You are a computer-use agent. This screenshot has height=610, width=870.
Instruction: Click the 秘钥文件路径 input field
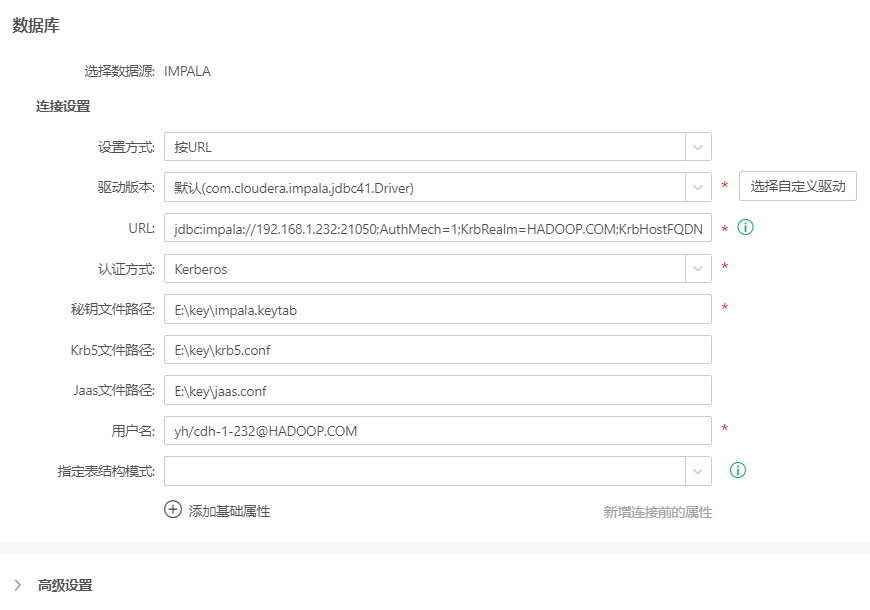pyautogui.click(x=437, y=310)
